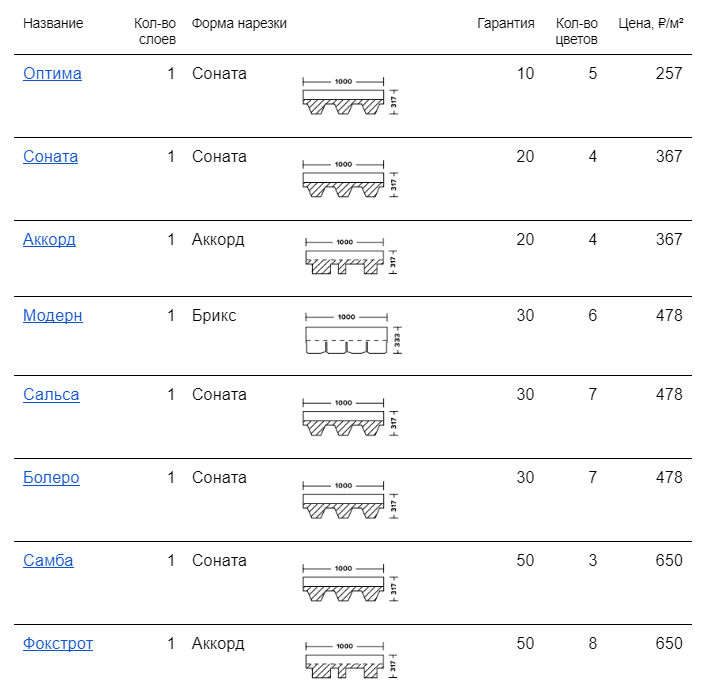Open the Фокстрот product link
Screen dimensions: 713x697
[58, 644]
